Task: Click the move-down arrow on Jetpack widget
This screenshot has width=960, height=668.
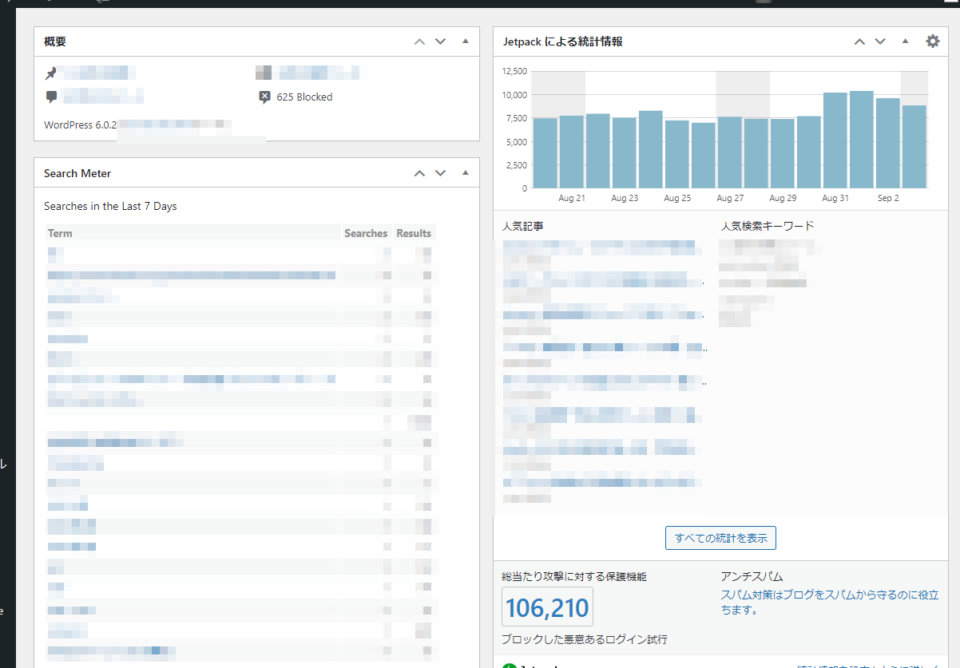Action: 879,41
